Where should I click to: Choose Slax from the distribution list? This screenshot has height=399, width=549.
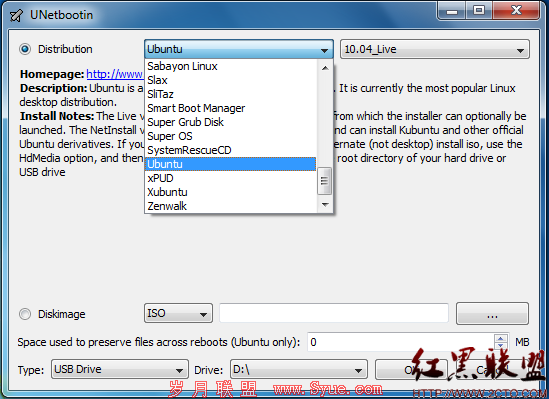pos(231,80)
